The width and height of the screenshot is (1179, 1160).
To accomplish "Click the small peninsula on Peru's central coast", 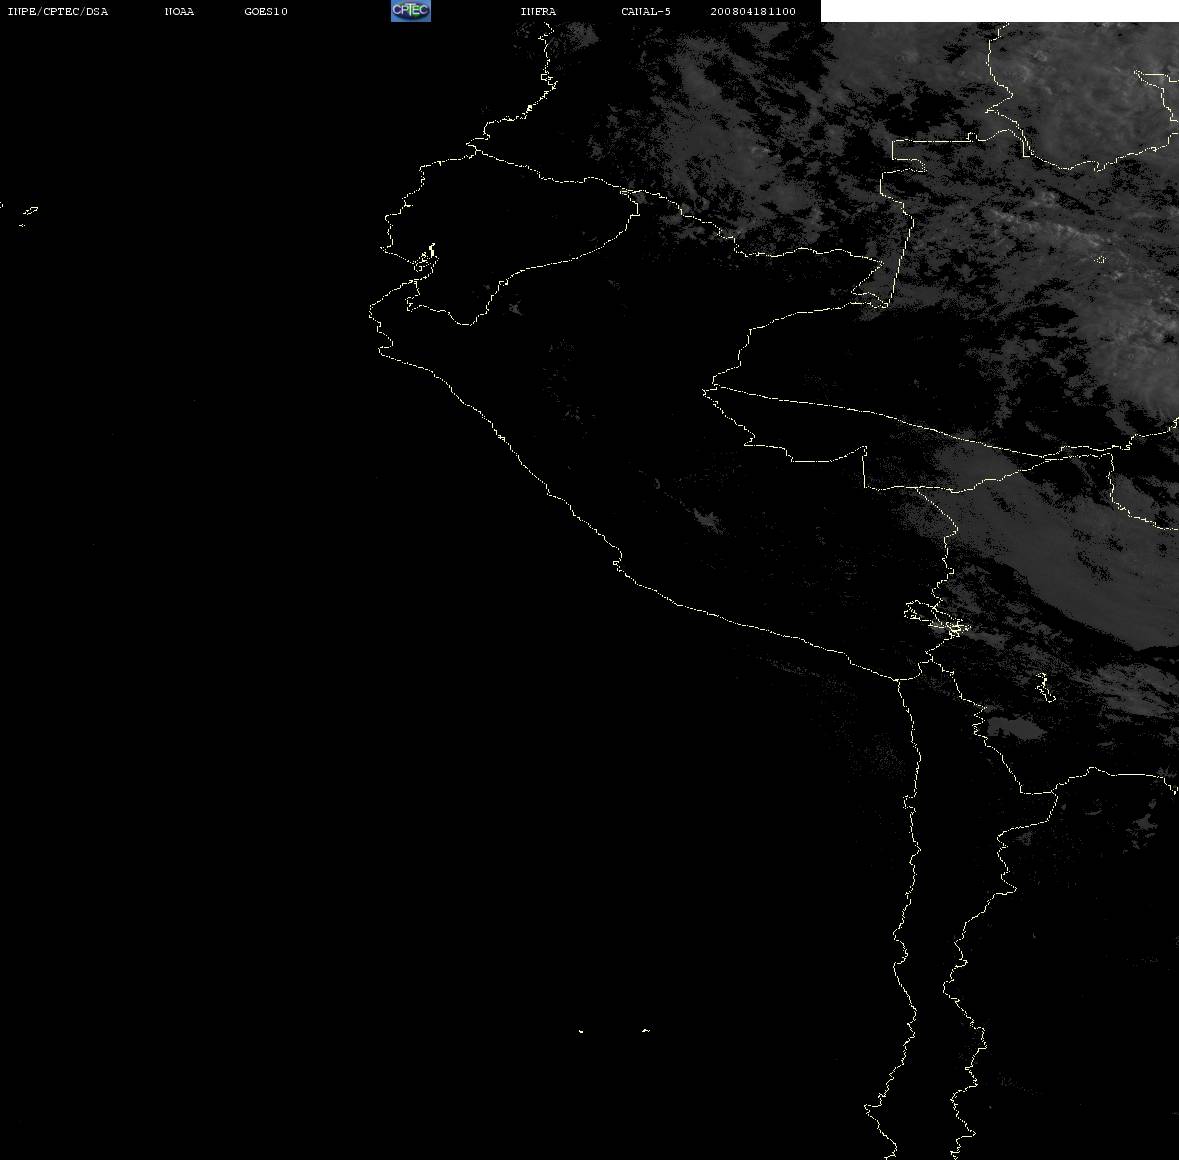I will point(617,560).
